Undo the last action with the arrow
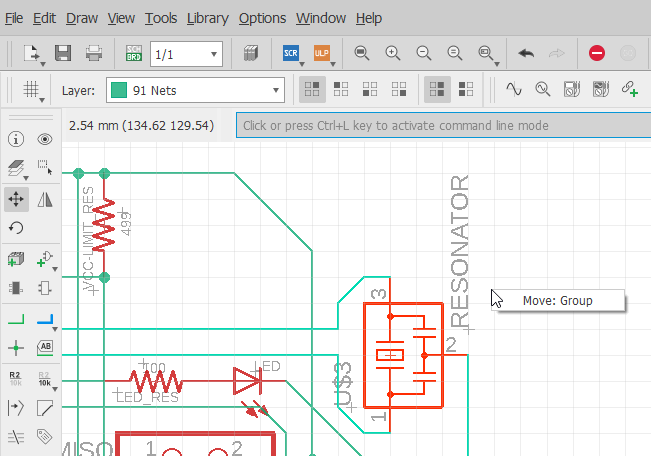The image size is (651, 456). click(526, 53)
